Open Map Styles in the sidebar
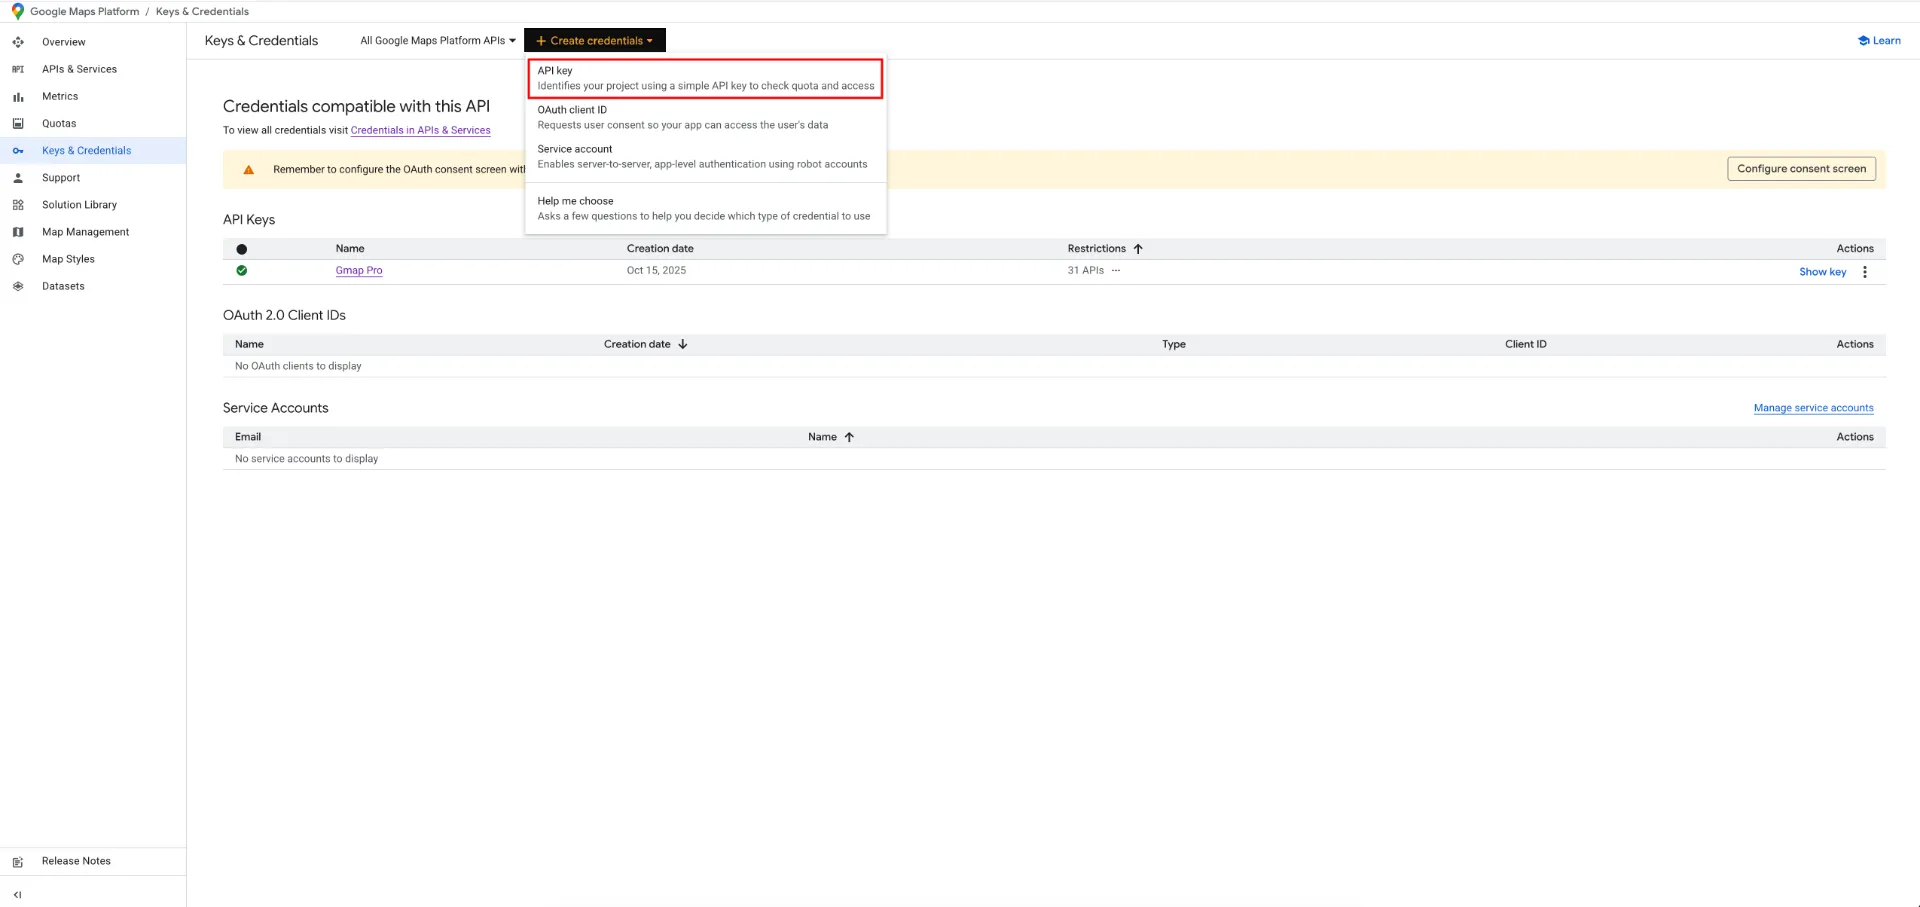The height and width of the screenshot is (907, 1920). (68, 259)
